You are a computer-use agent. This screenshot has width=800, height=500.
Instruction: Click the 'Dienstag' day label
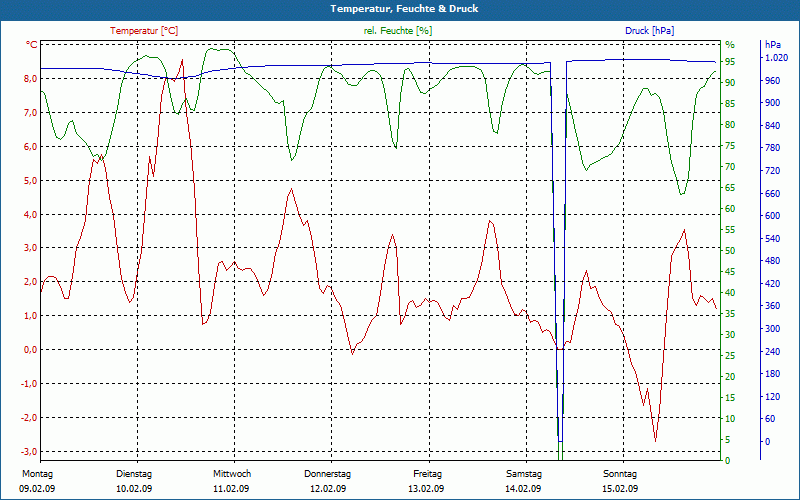pyautogui.click(x=134, y=474)
